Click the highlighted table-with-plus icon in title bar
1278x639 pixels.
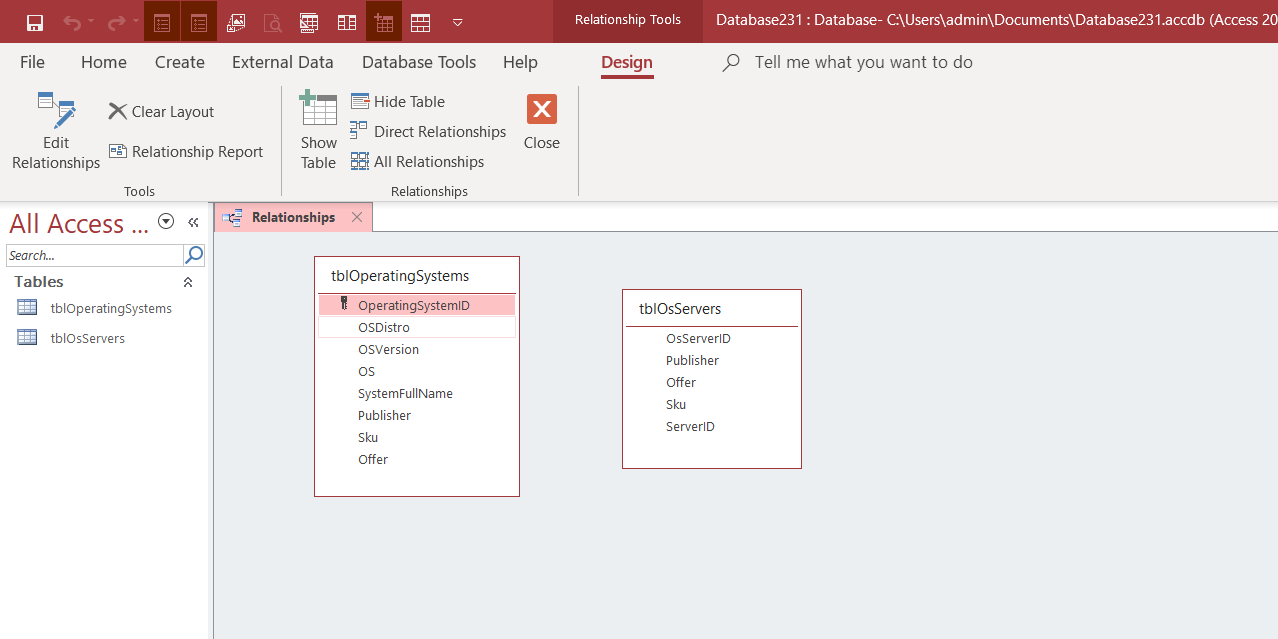(x=384, y=22)
